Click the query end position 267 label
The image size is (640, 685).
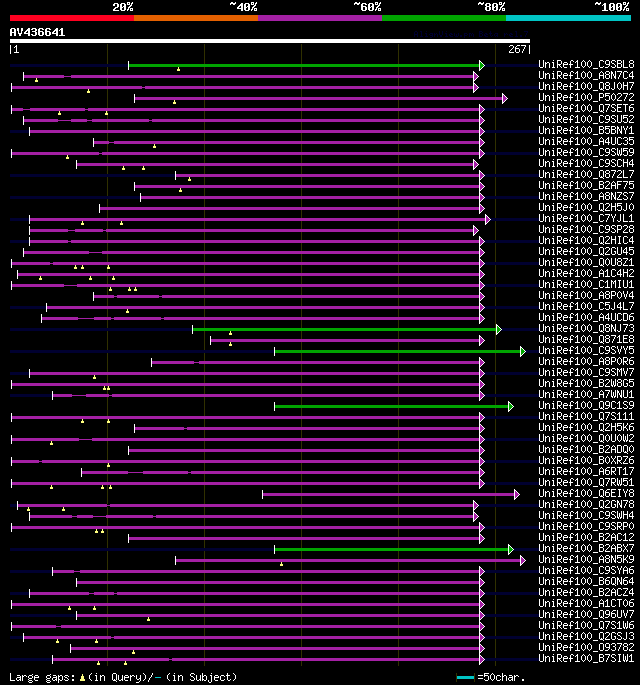[x=518, y=49]
